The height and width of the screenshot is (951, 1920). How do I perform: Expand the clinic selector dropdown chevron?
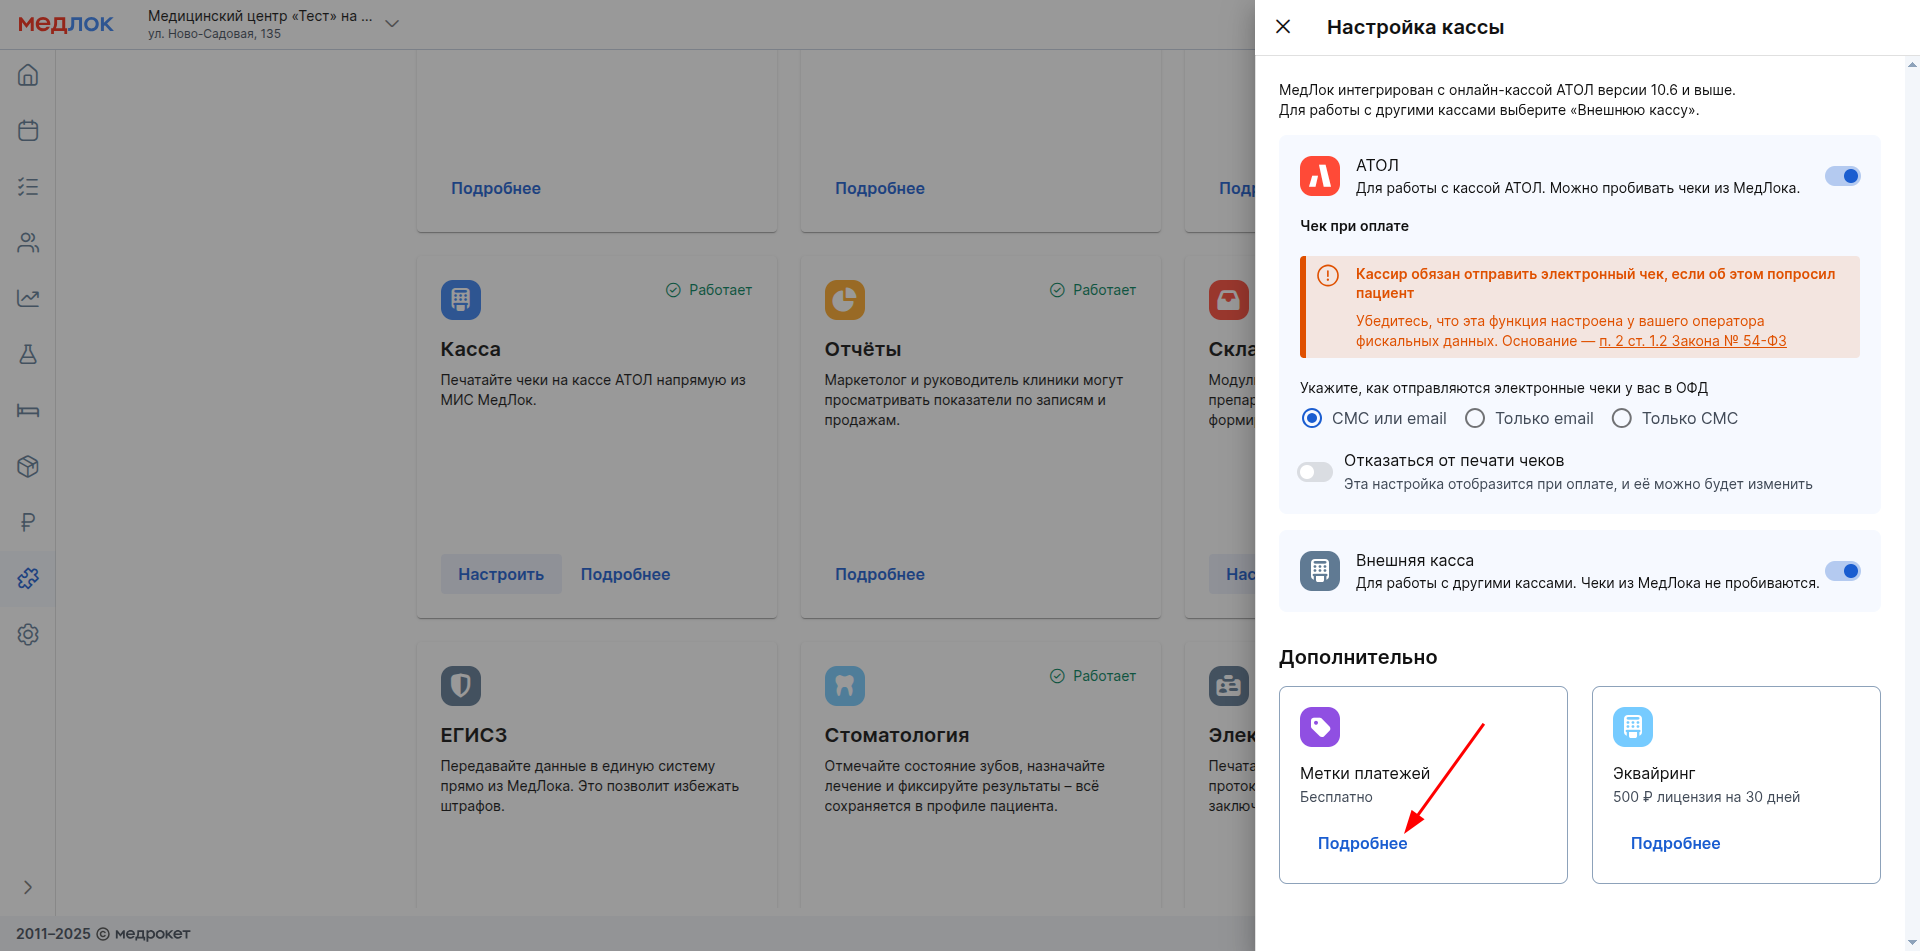[392, 24]
